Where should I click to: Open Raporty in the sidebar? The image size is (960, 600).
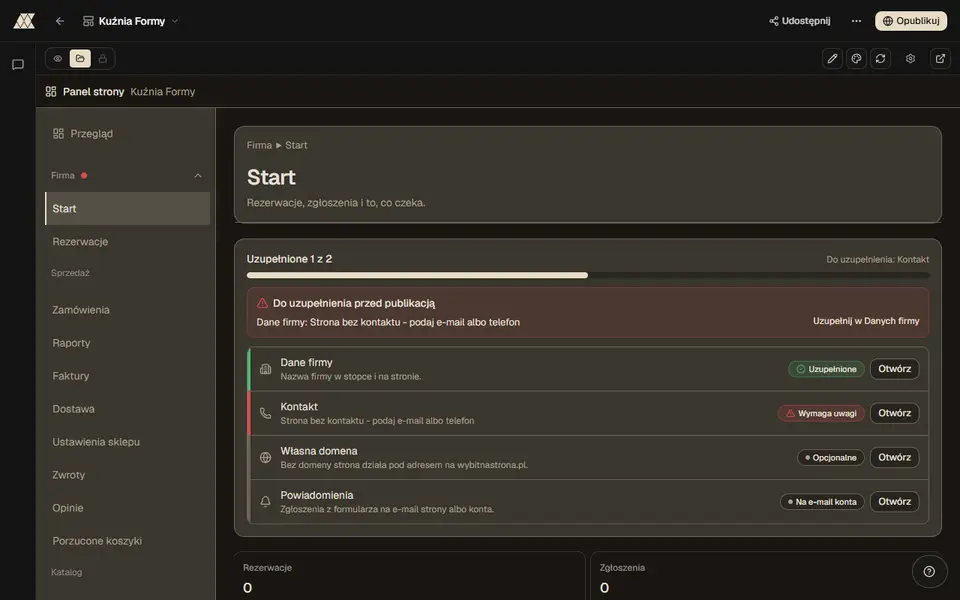coord(127,343)
